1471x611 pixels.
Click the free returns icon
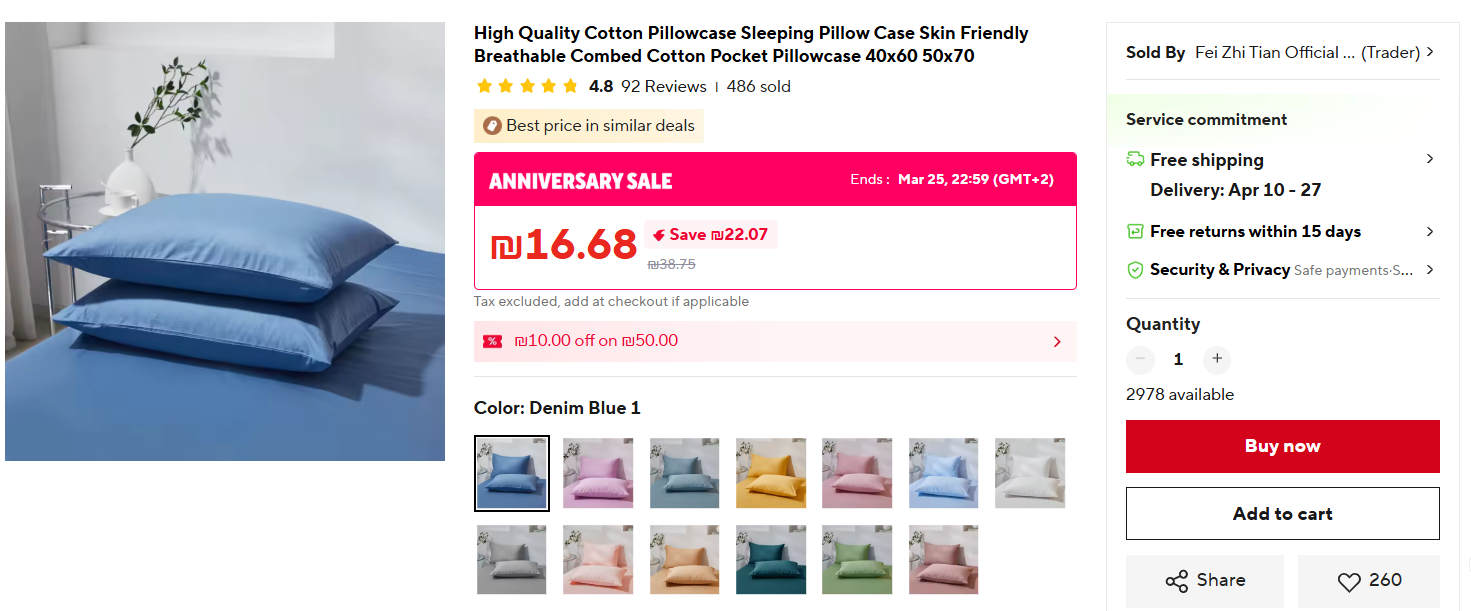pos(1135,232)
